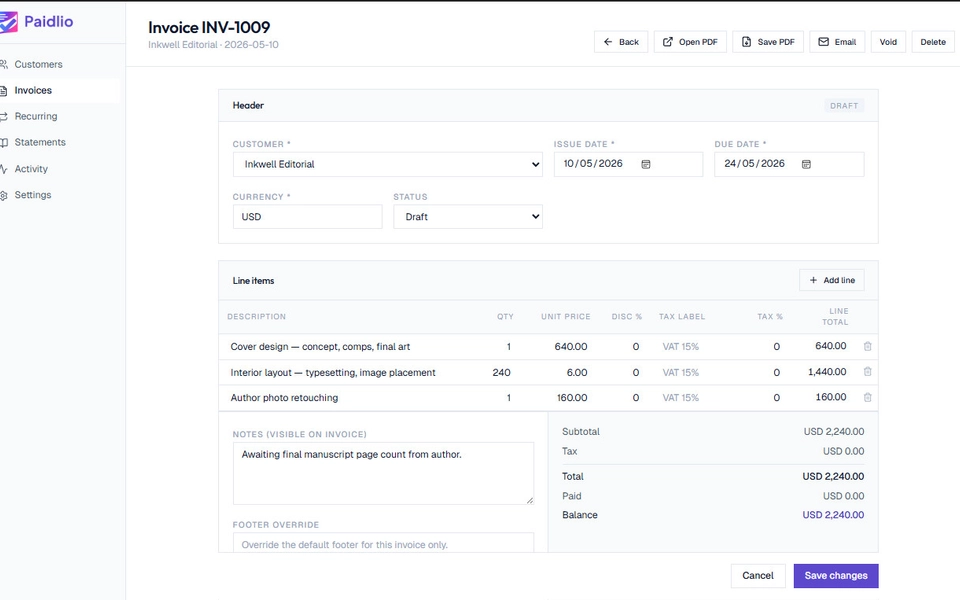
Task: Delete the invoice
Action: click(932, 42)
